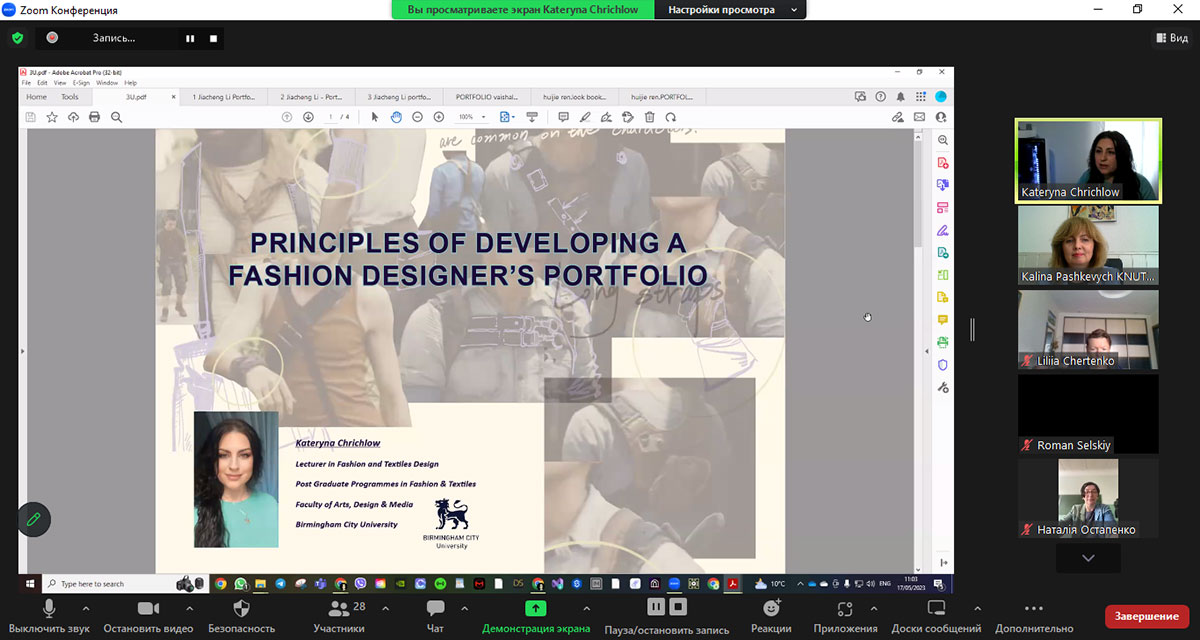Open the Apps icon in Zoom toolbar
Screen dimensions: 1200x640
pos(845,609)
